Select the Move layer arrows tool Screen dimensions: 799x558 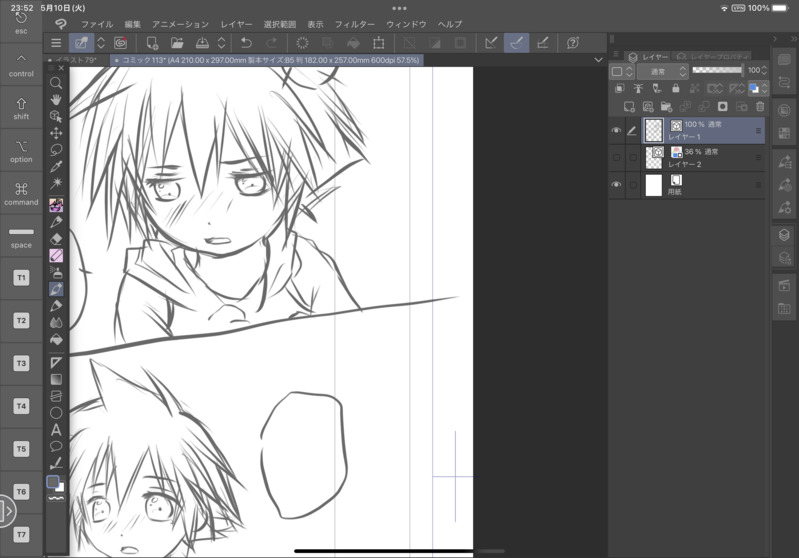pyautogui.click(x=56, y=133)
